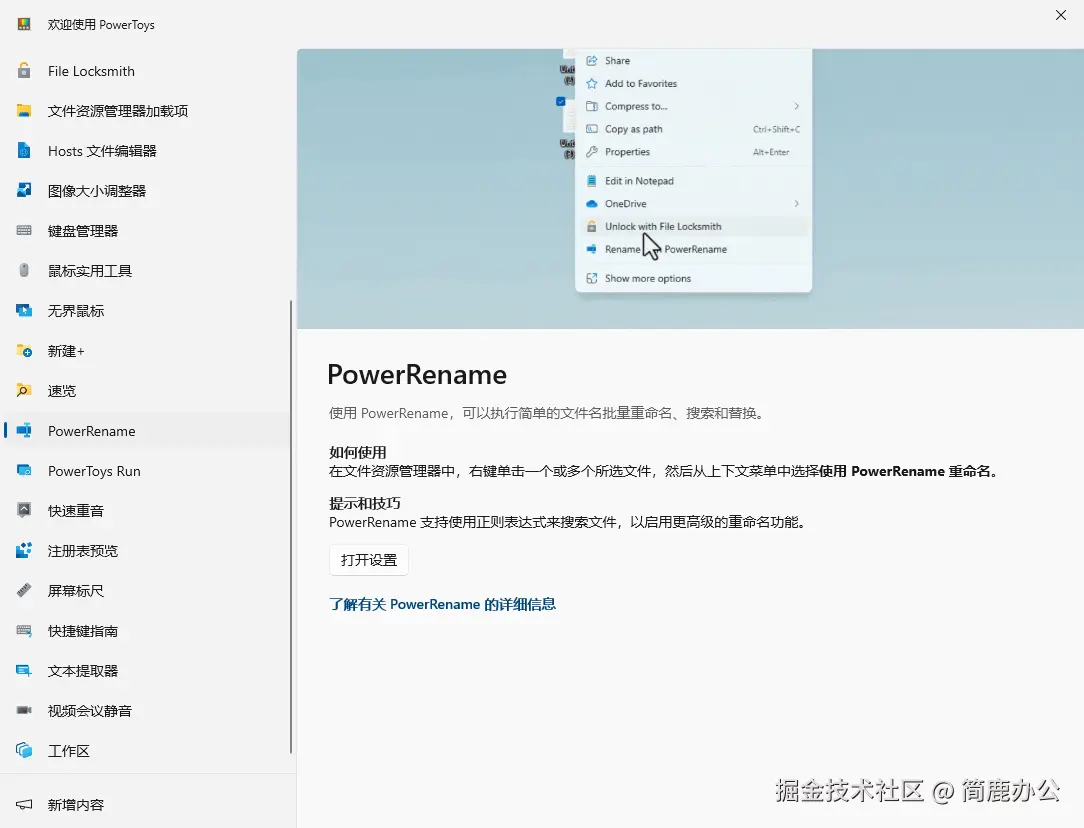Open the 文本提取器 page

pos(148,671)
